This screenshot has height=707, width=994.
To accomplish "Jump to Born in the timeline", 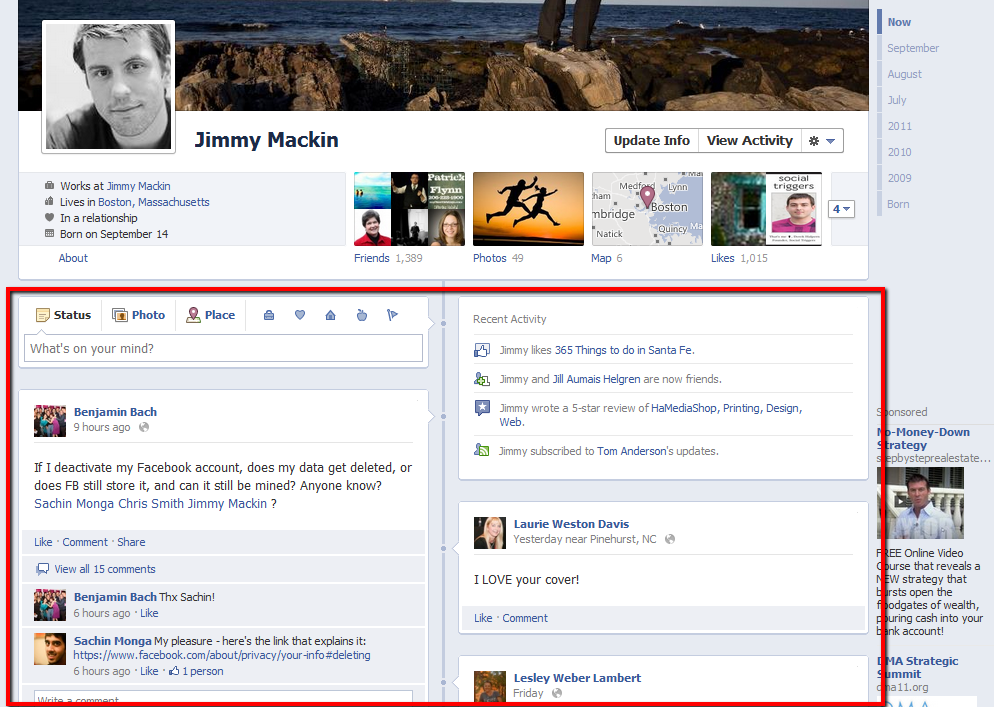I will pos(898,204).
